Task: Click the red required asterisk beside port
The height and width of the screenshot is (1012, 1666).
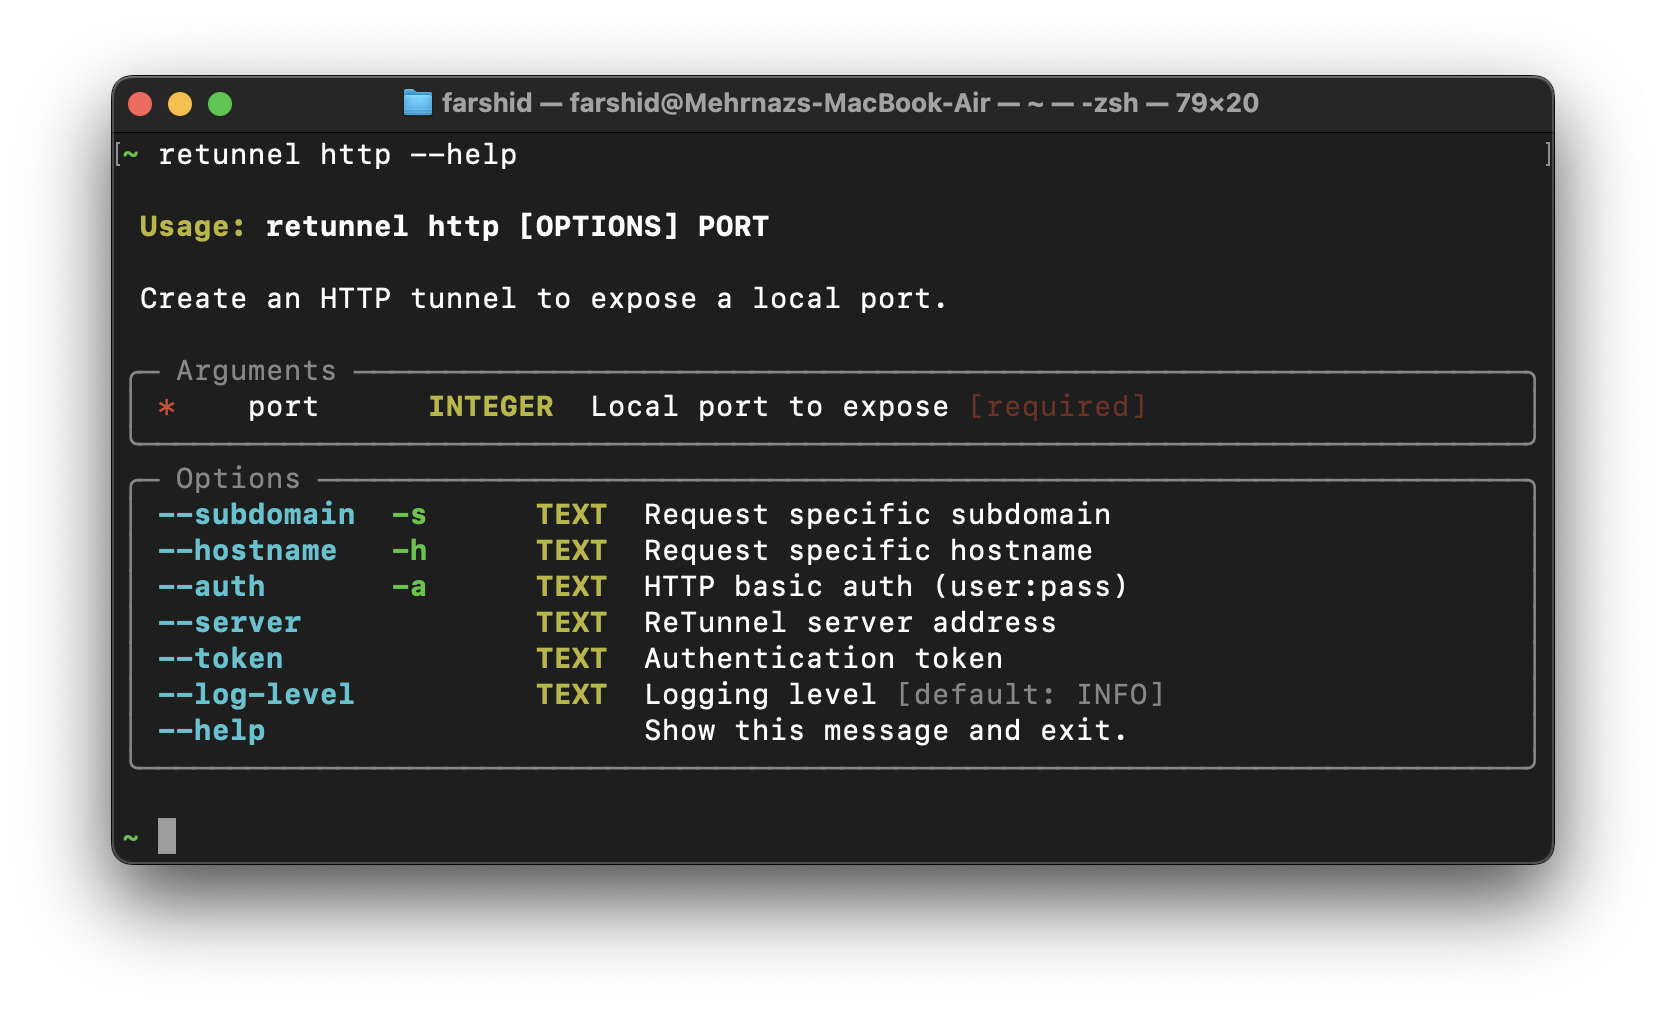Action: click(167, 407)
